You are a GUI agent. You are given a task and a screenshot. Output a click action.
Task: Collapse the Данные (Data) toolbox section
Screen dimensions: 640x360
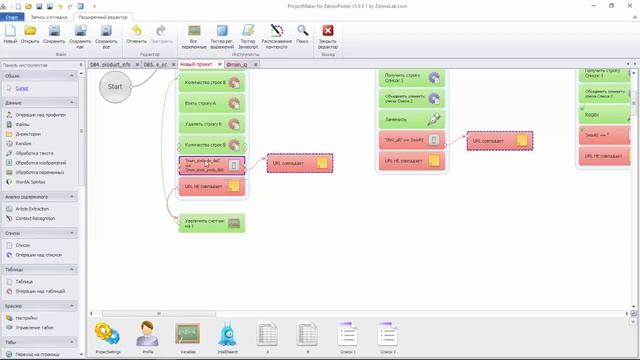click(72, 102)
